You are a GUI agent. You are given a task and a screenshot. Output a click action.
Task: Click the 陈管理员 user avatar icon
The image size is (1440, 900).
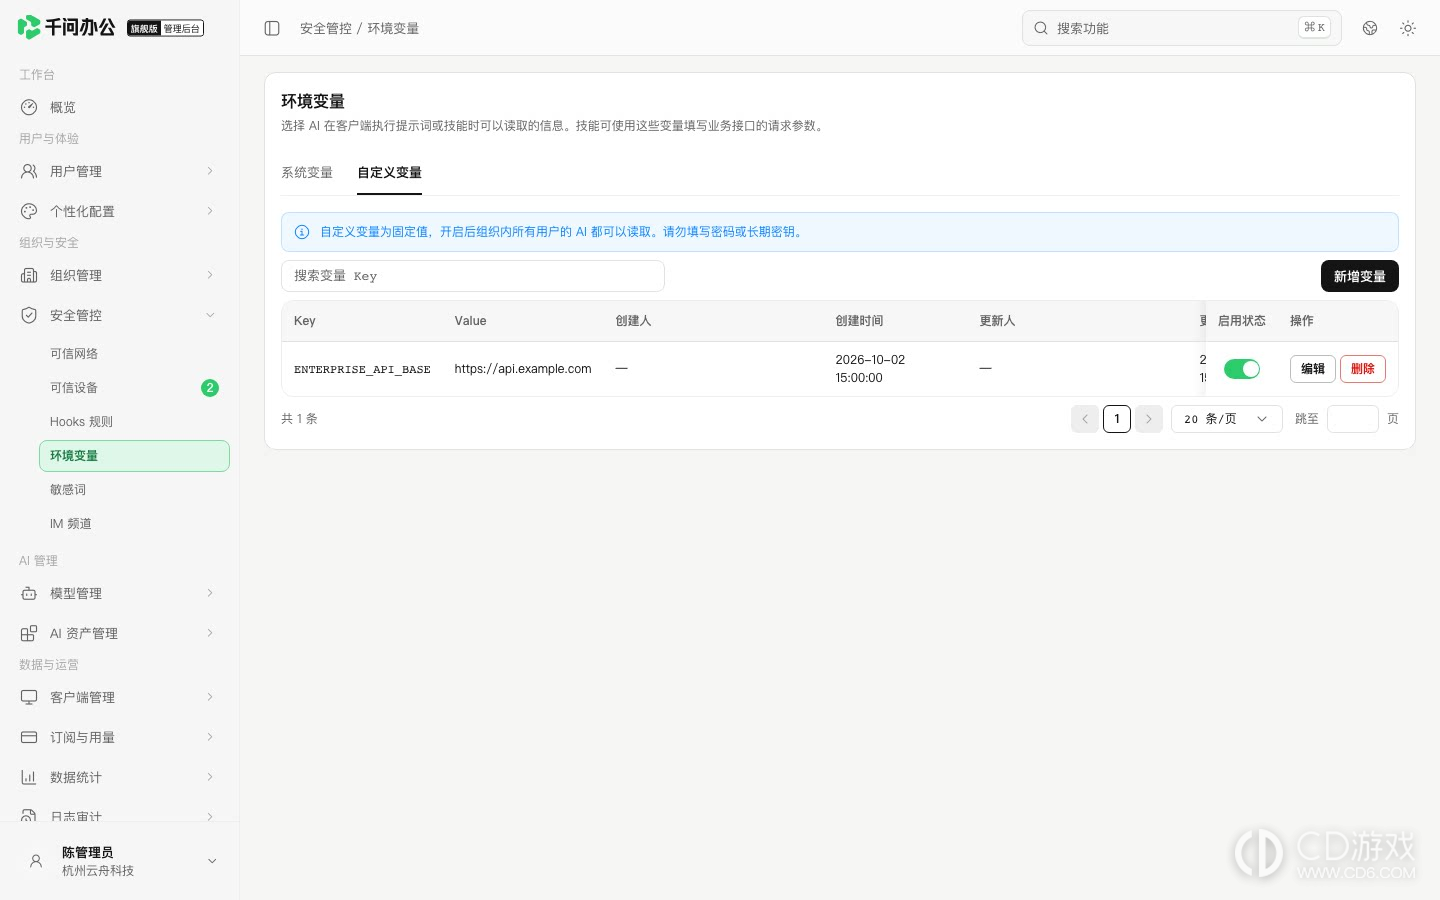[x=36, y=861]
